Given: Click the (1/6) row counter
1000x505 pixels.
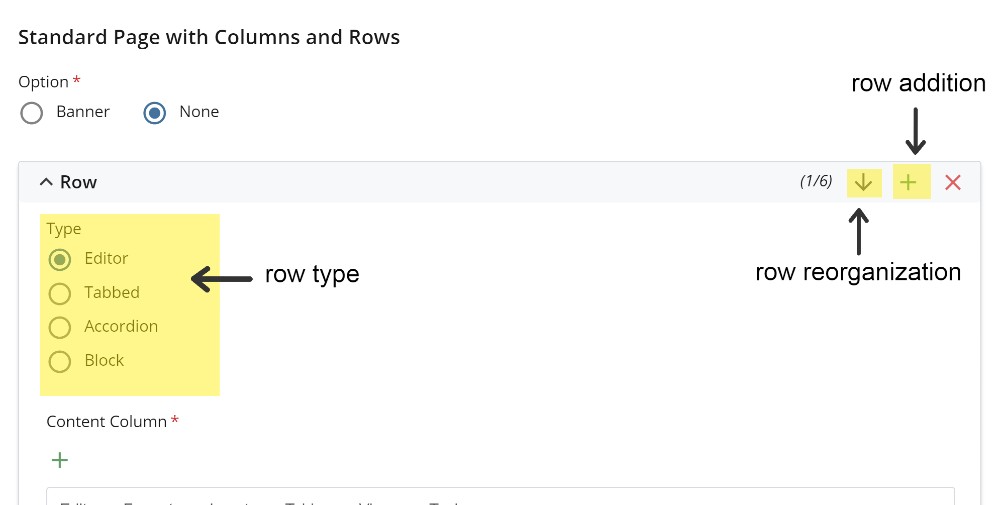Looking at the screenshot, I should (x=815, y=182).
